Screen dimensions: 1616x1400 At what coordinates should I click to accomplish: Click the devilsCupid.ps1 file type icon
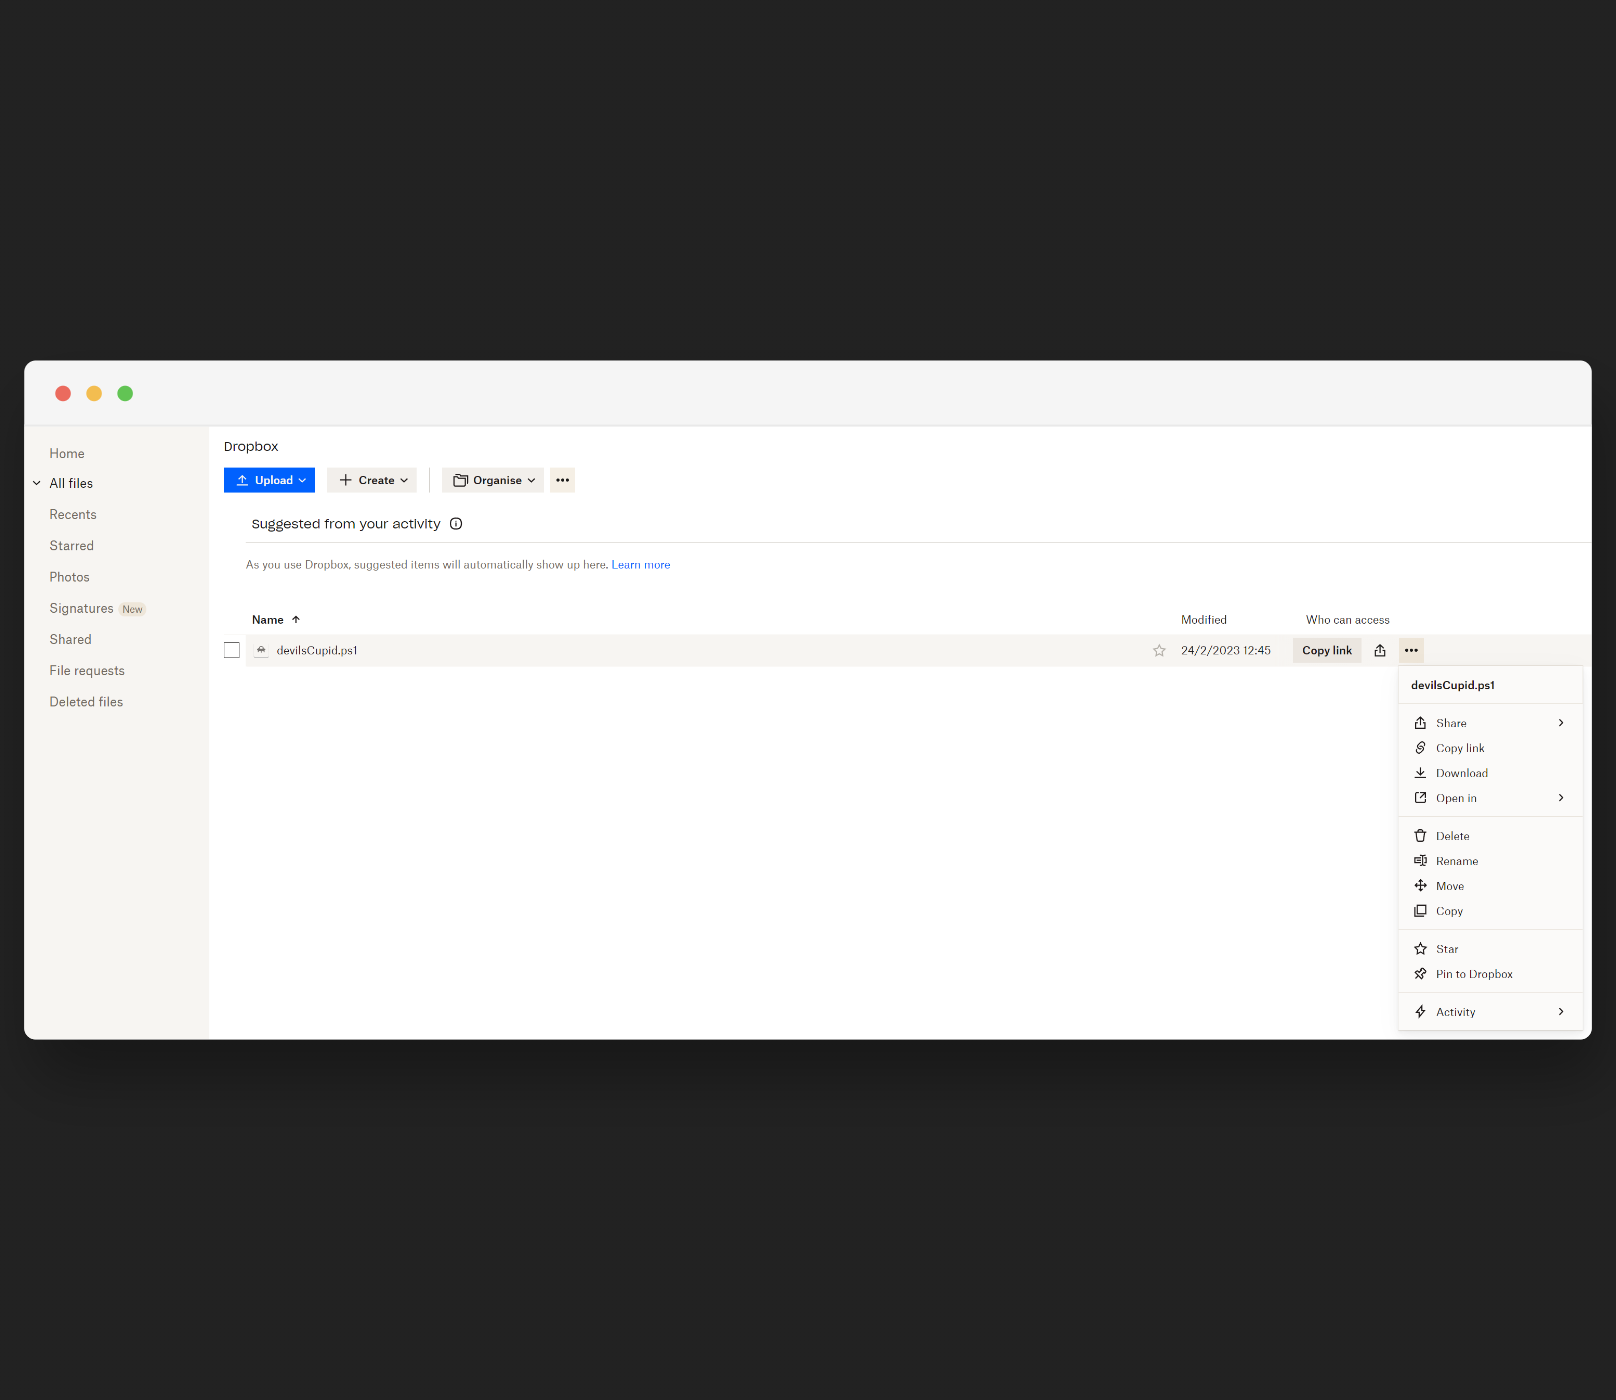(261, 650)
